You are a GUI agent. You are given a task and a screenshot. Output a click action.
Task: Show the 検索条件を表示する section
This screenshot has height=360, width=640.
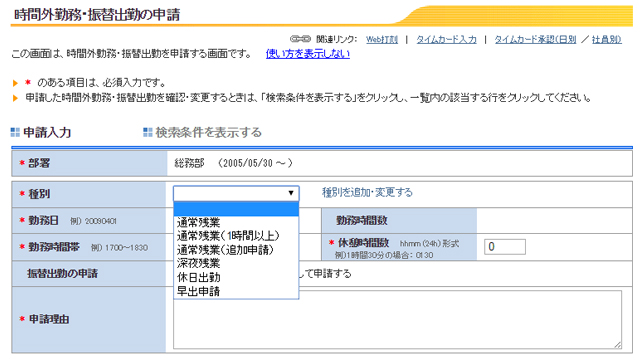click(208, 133)
